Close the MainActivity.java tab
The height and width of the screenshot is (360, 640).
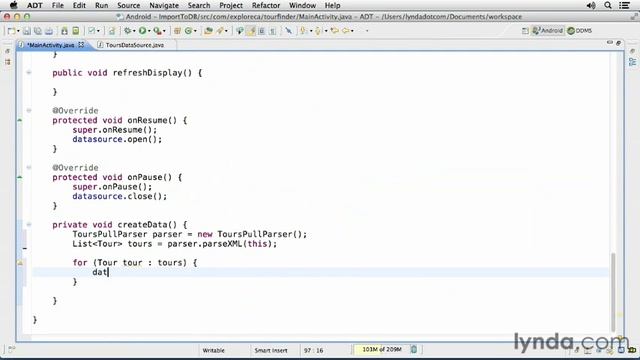(81, 45)
